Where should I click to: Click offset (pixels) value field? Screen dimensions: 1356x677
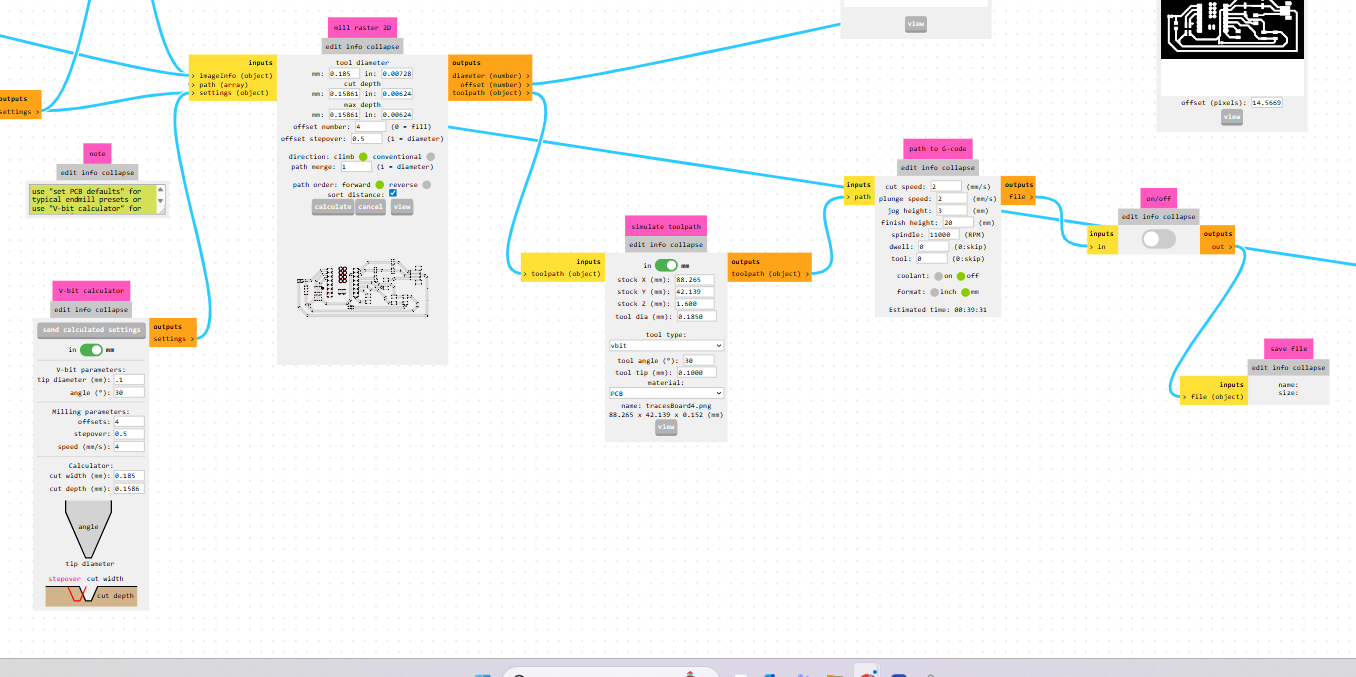pyautogui.click(x=1267, y=102)
